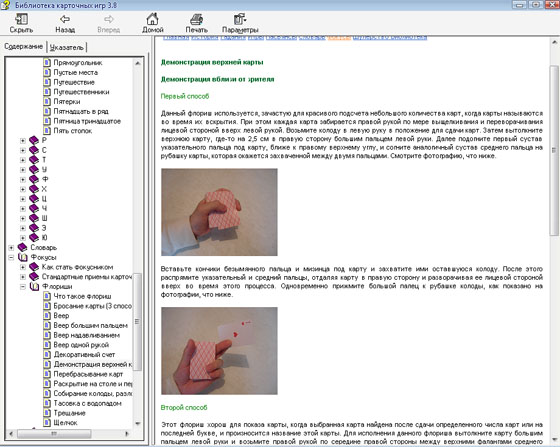
Task: Click the purple book icon for Ч
Action: coord(34,209)
